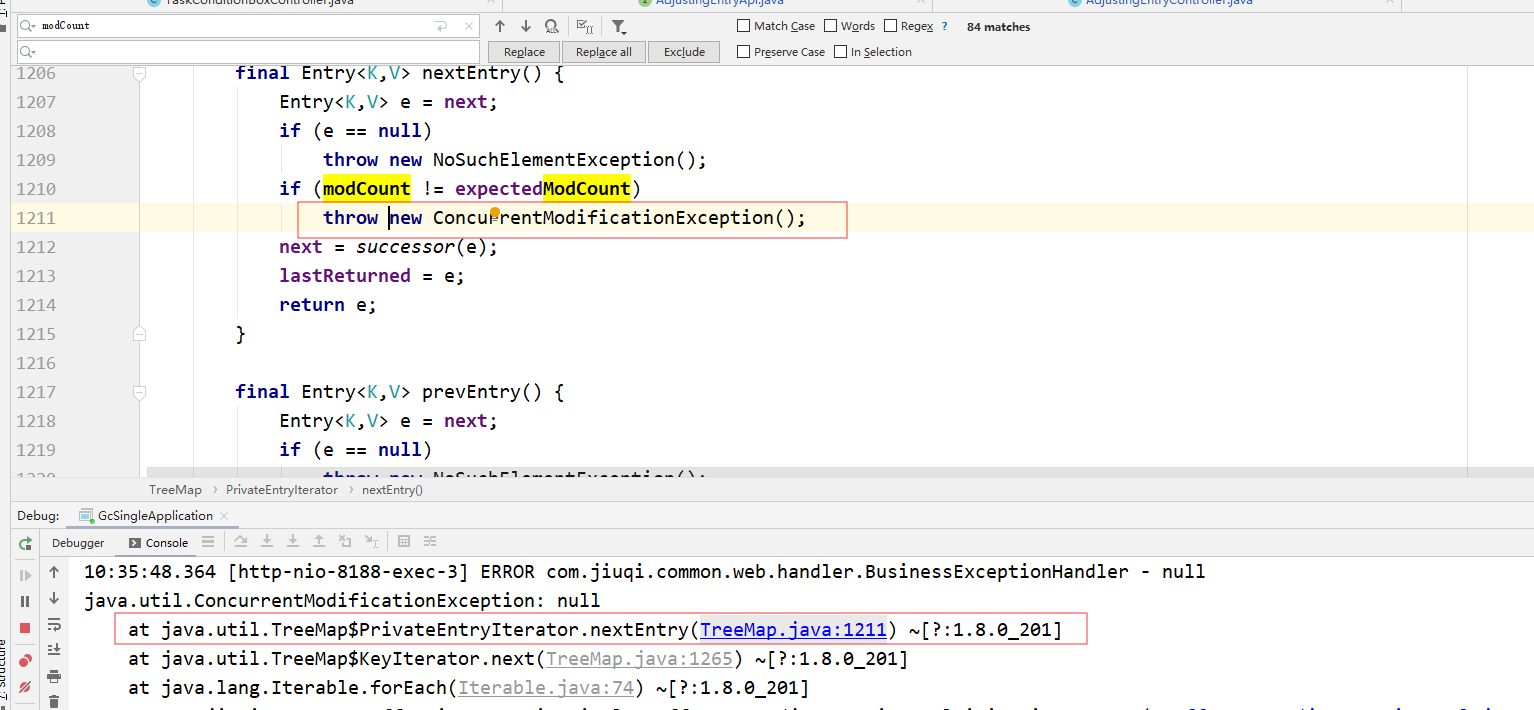This screenshot has width=1534, height=710.
Task: Turn on Regex search option
Action: (x=891, y=26)
